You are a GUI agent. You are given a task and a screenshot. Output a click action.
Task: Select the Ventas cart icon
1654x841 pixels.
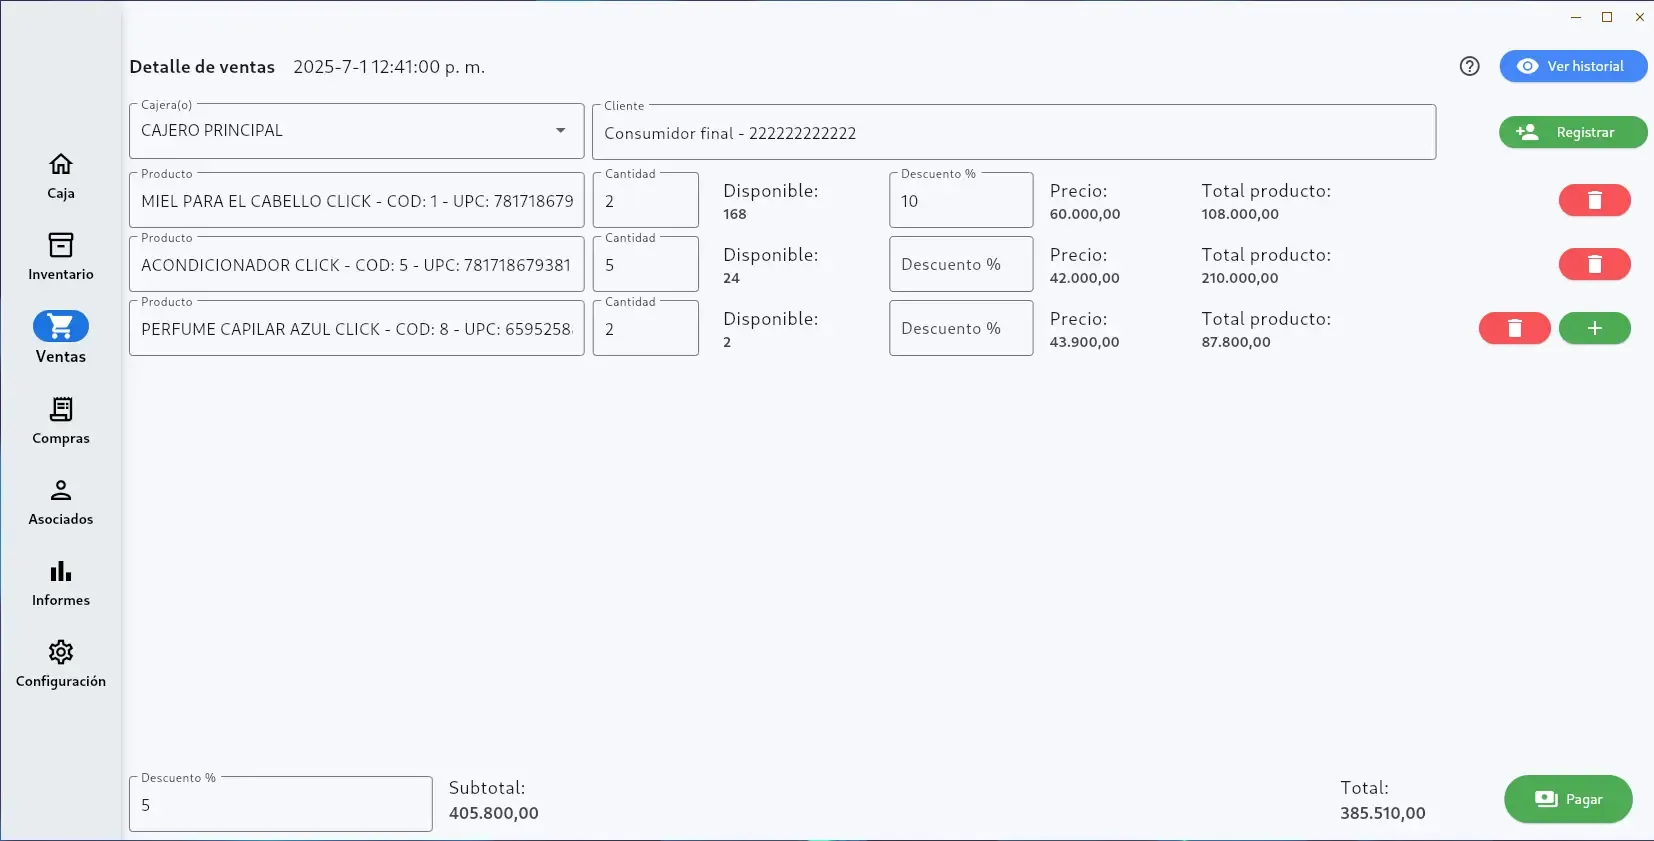(x=61, y=326)
